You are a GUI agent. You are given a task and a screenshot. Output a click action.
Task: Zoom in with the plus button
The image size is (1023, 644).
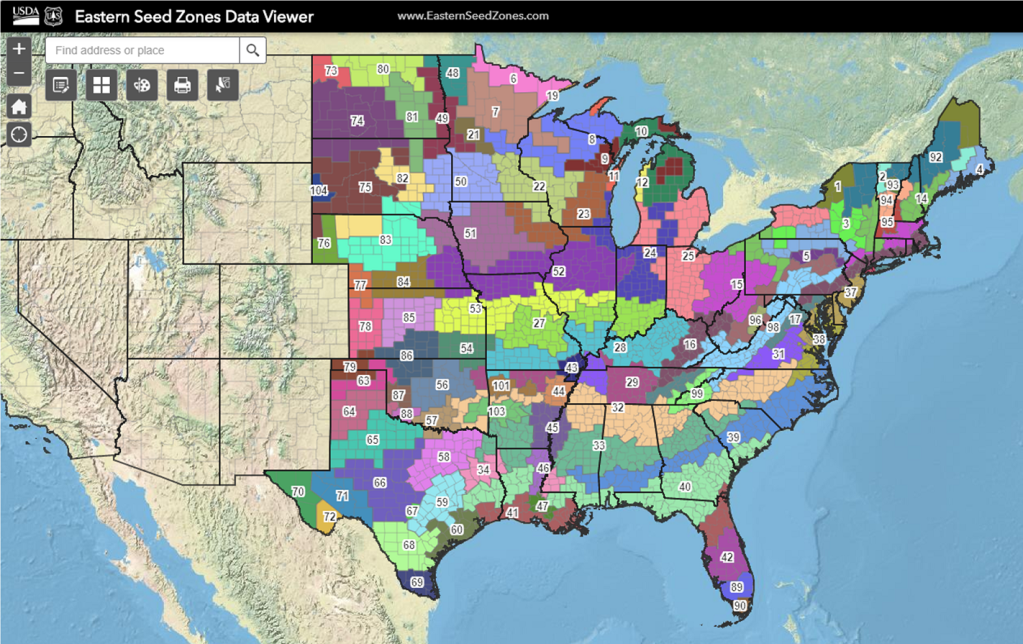pyautogui.click(x=19, y=49)
